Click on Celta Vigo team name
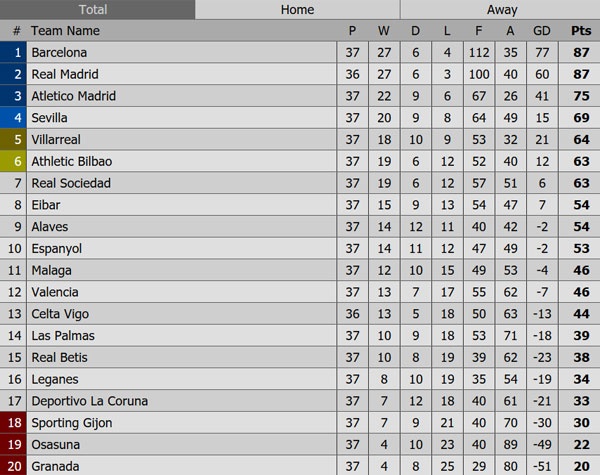This screenshot has width=600, height=475. [x=60, y=314]
